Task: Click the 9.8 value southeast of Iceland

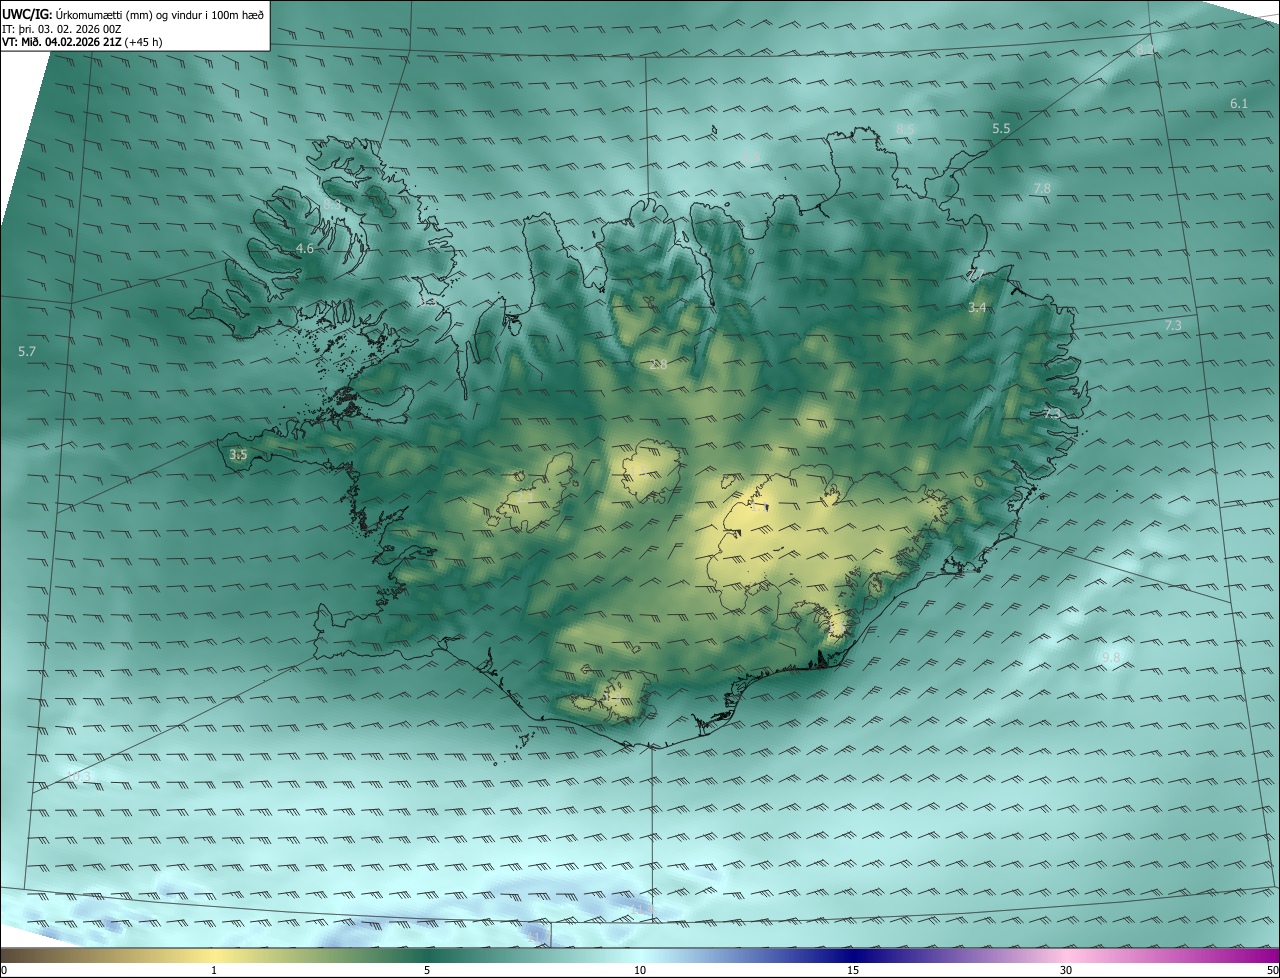Action: (1111, 657)
